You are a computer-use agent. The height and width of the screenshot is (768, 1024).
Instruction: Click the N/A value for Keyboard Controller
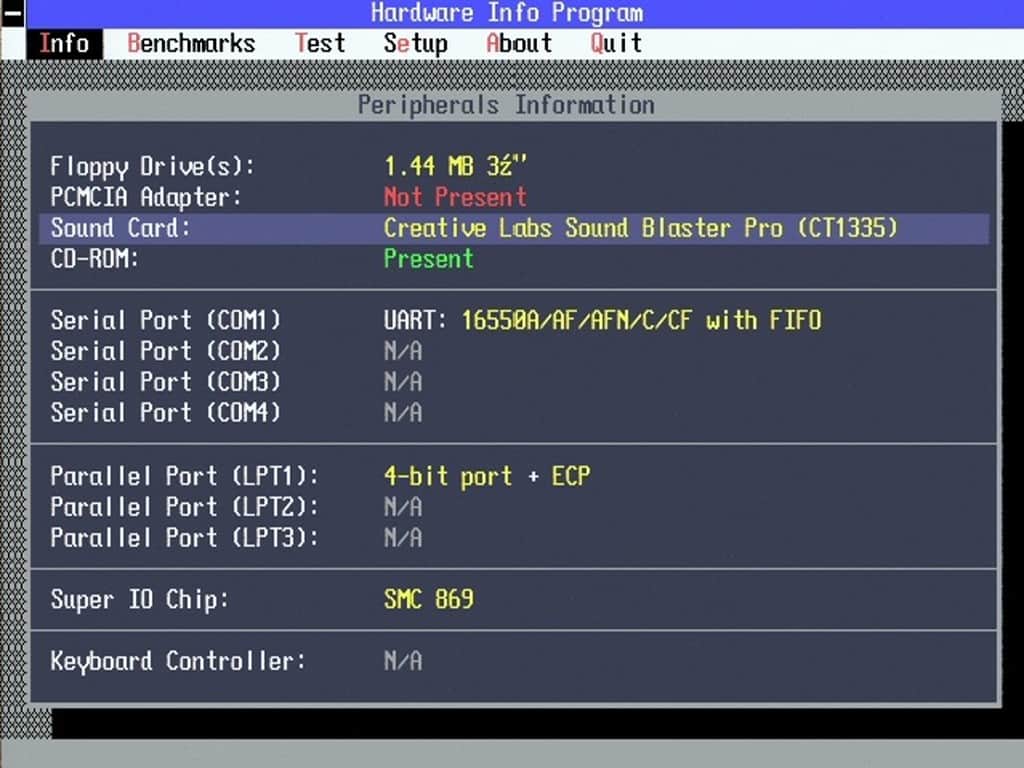point(403,662)
